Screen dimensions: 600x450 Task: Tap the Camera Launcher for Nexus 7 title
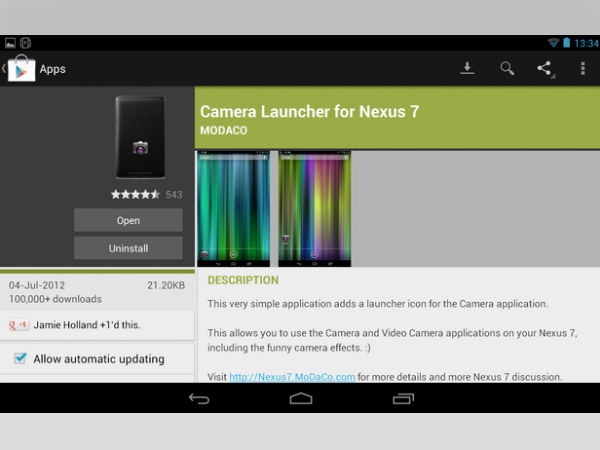pyautogui.click(x=310, y=112)
